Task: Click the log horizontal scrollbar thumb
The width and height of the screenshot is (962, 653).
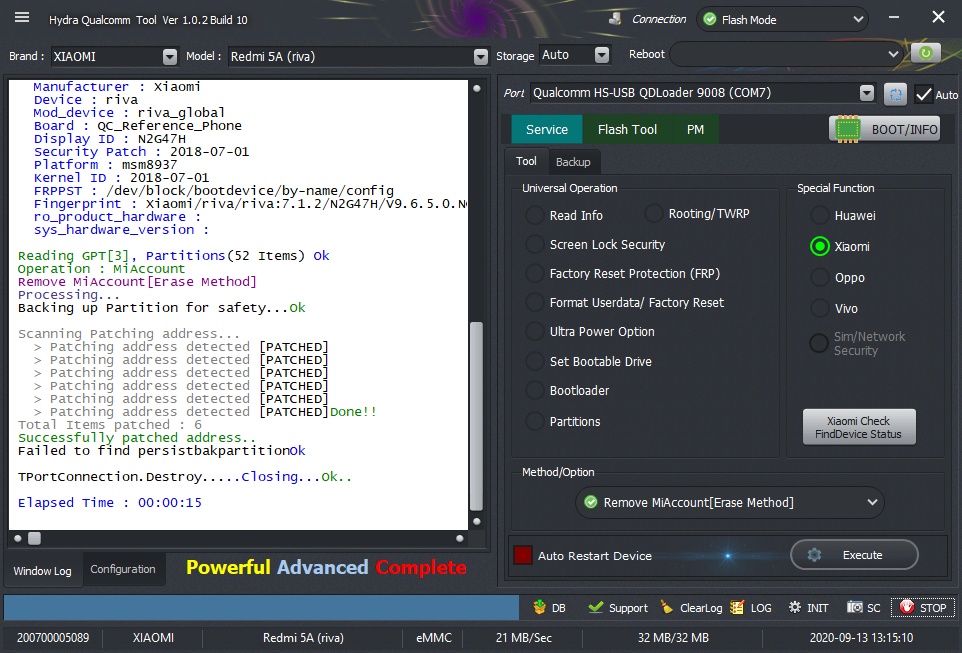Action: (34, 538)
